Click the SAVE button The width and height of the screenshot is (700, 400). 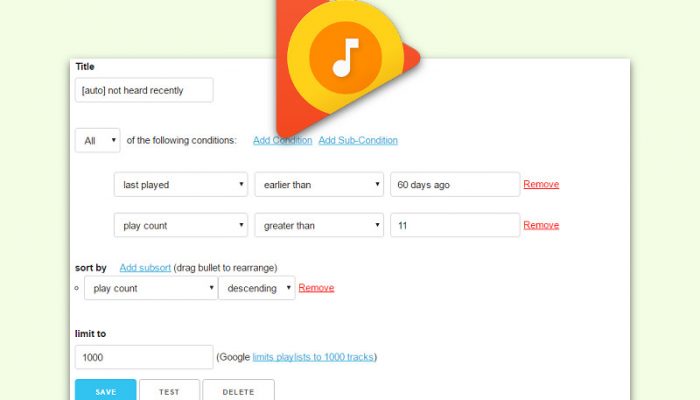pyautogui.click(x=106, y=390)
